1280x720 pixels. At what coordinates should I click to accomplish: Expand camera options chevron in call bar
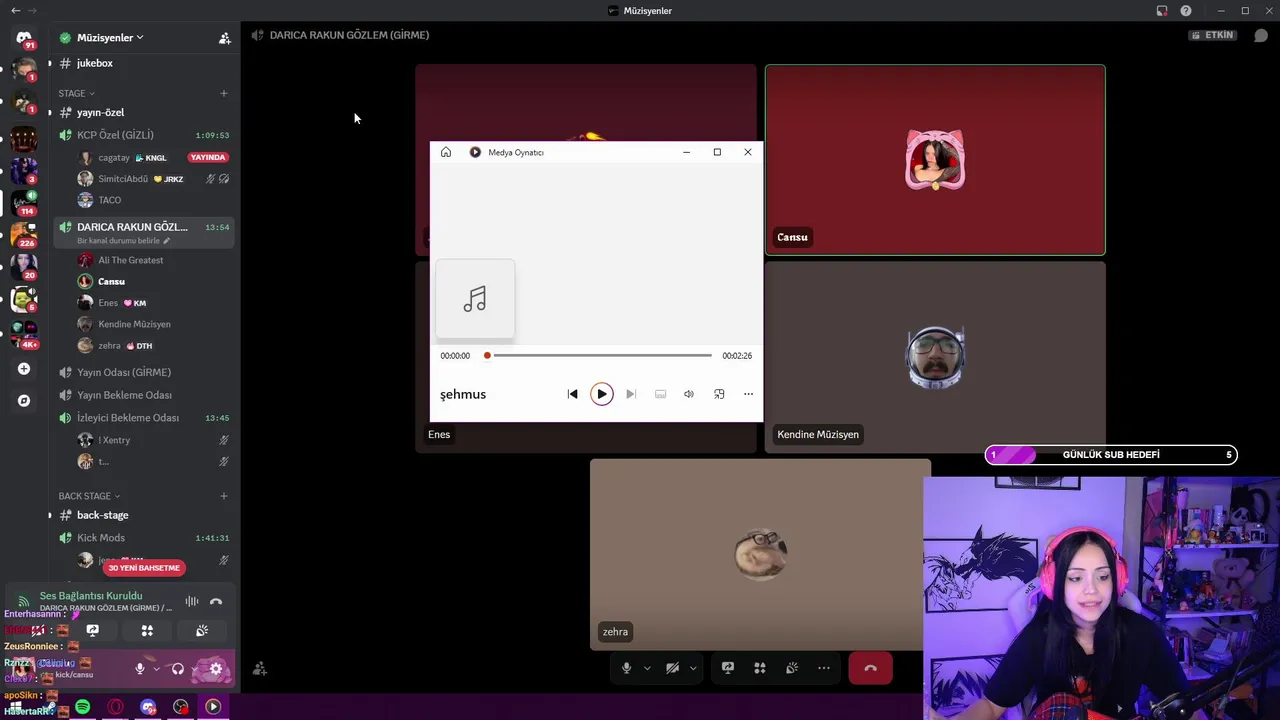tap(693, 668)
